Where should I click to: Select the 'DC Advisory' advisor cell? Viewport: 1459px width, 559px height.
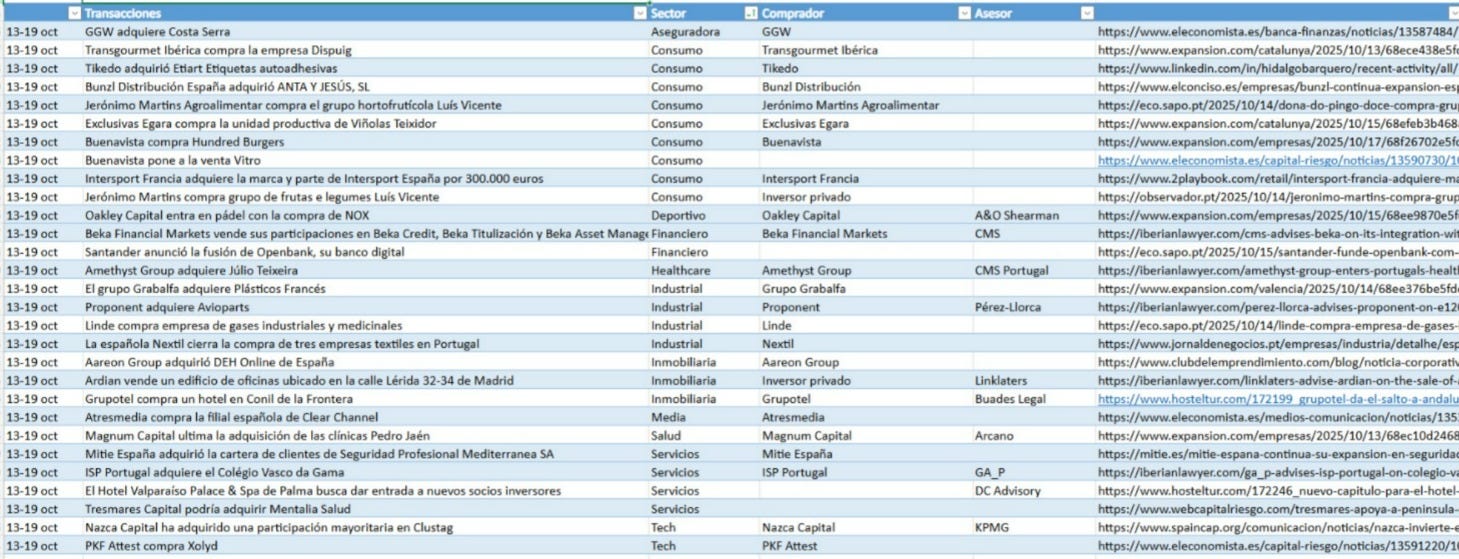pyautogui.click(x=1033, y=491)
